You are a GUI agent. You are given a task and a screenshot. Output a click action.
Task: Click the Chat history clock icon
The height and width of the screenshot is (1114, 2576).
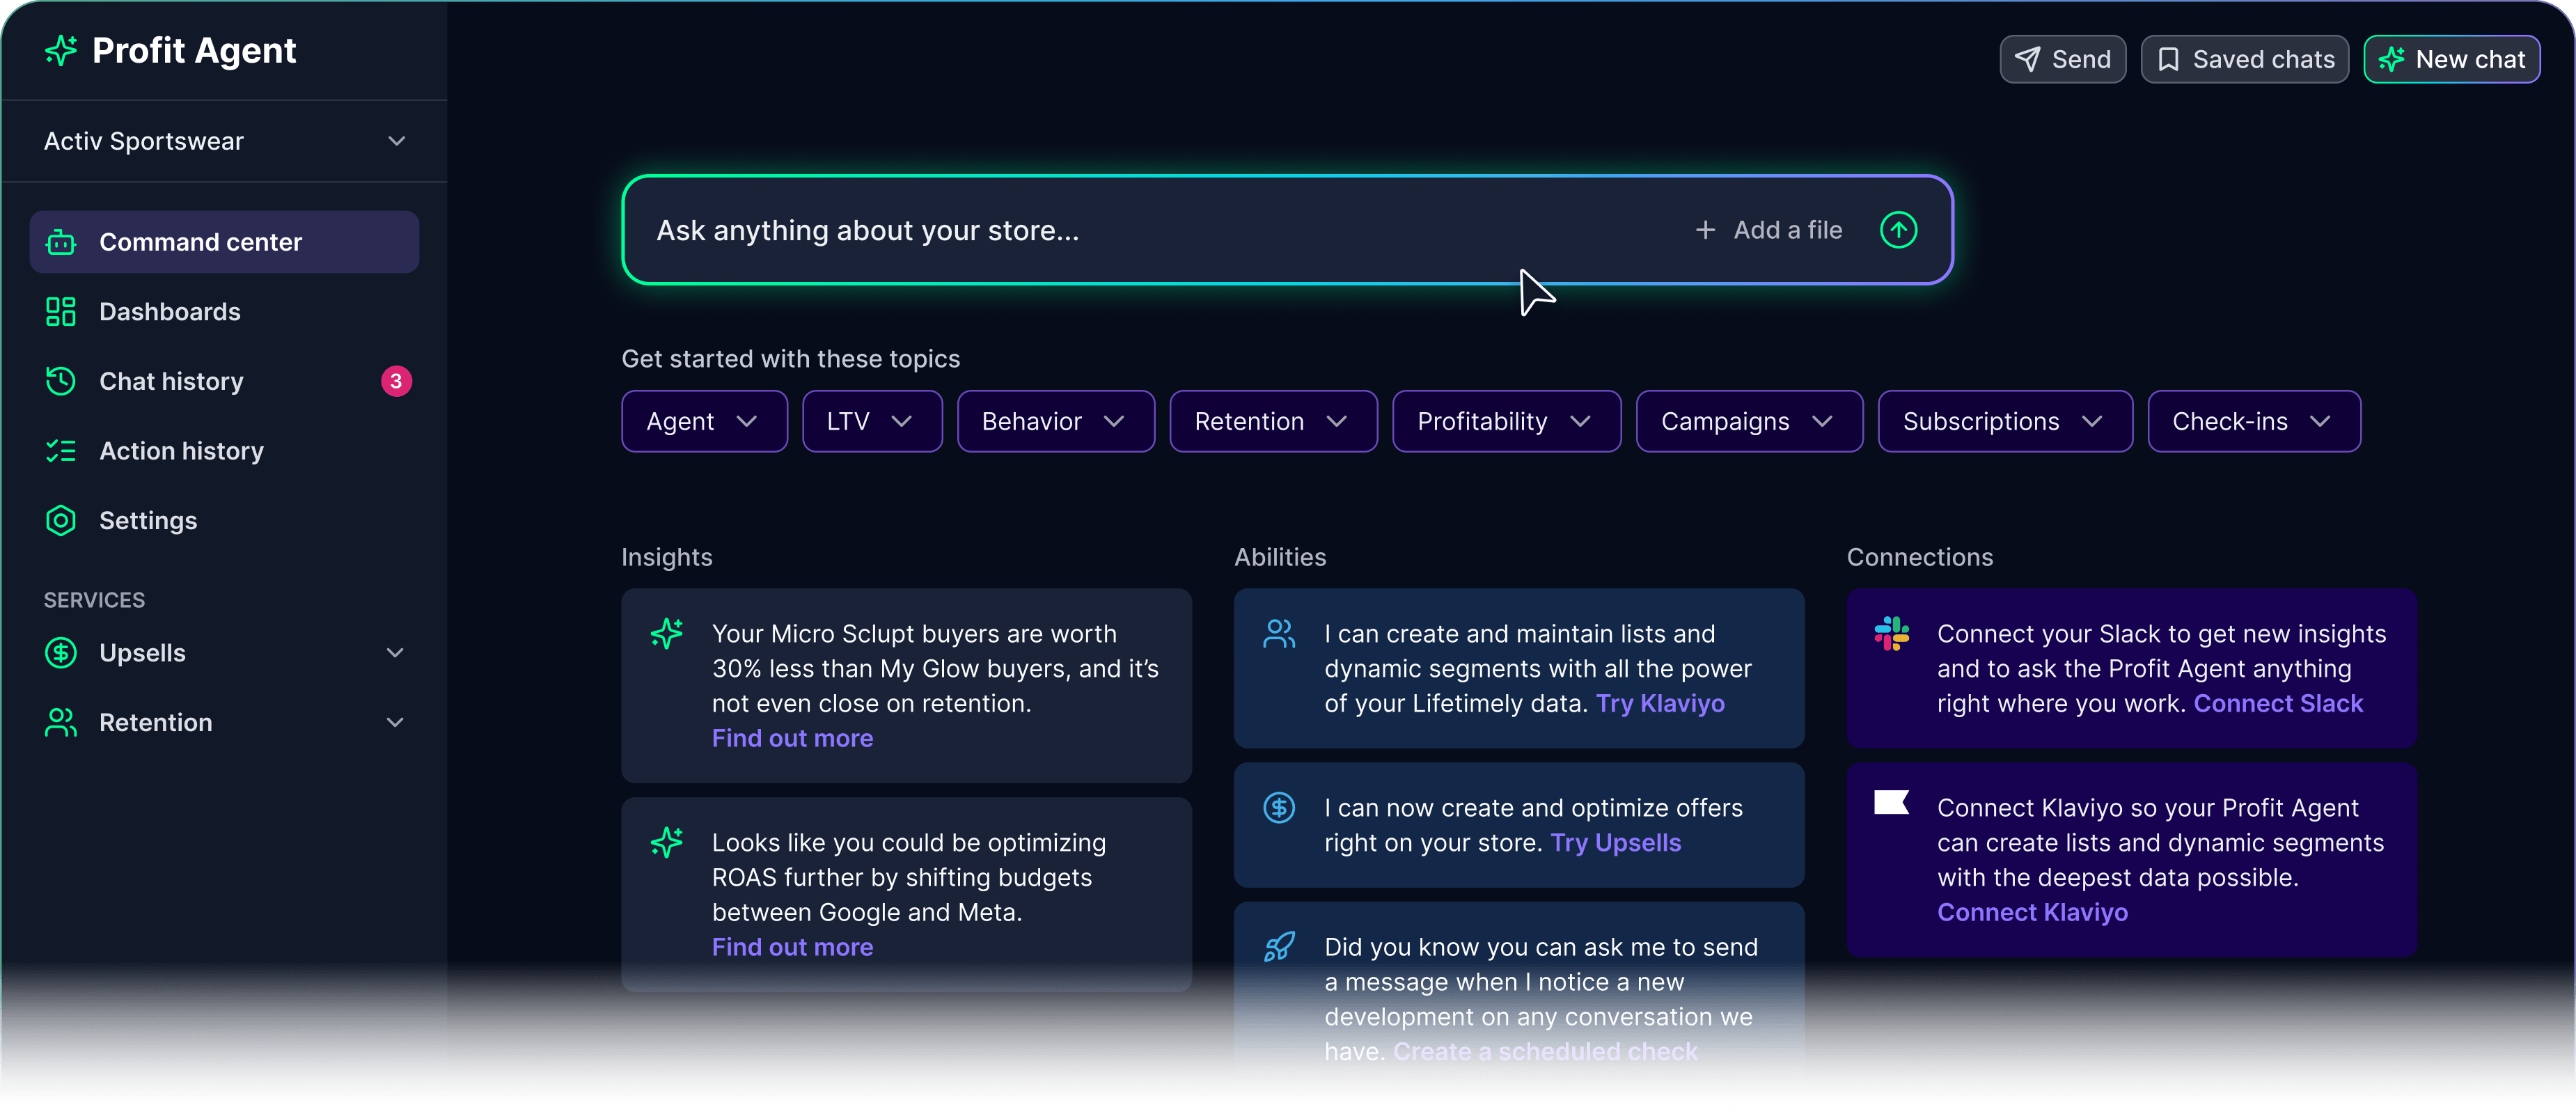(x=61, y=381)
